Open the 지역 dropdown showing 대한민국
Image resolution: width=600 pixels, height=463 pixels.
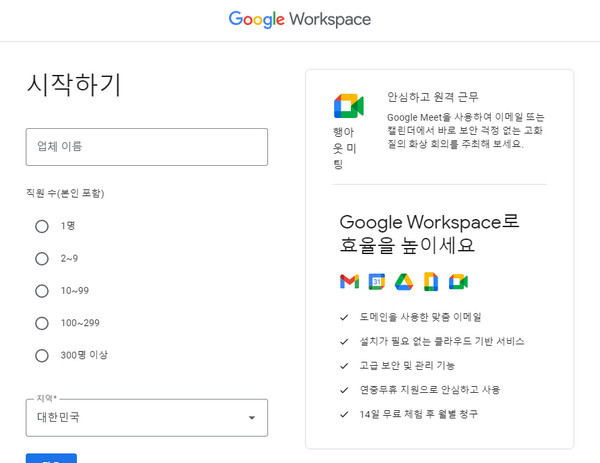tap(147, 417)
